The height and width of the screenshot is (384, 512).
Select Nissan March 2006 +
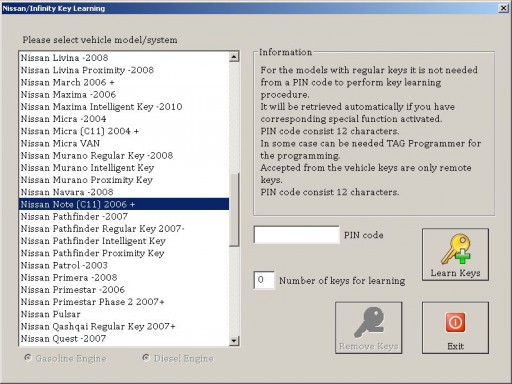pos(124,82)
